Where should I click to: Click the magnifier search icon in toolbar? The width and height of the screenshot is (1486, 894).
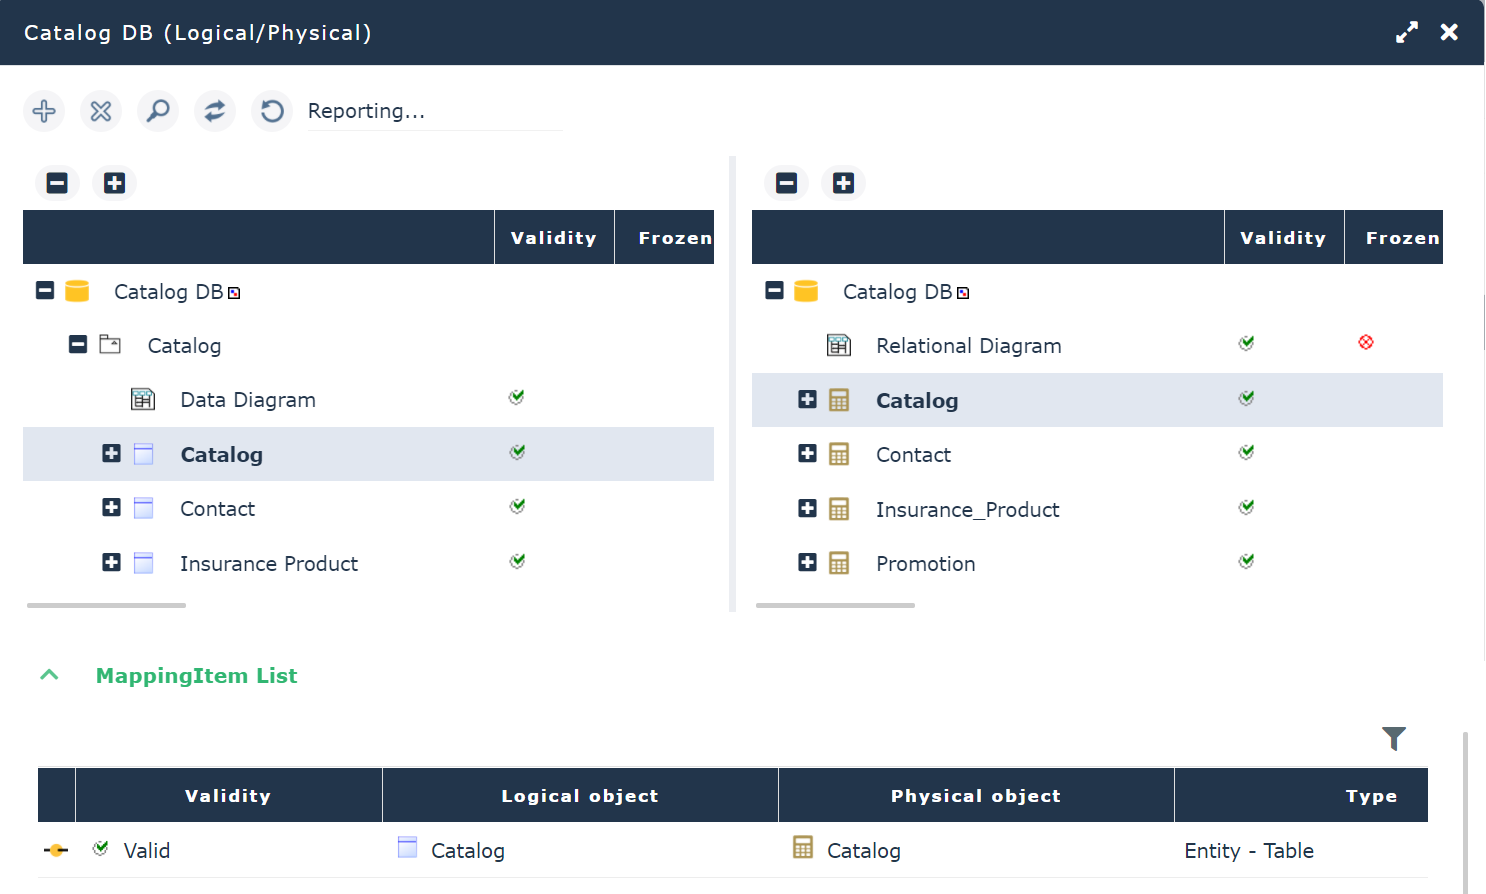158,111
